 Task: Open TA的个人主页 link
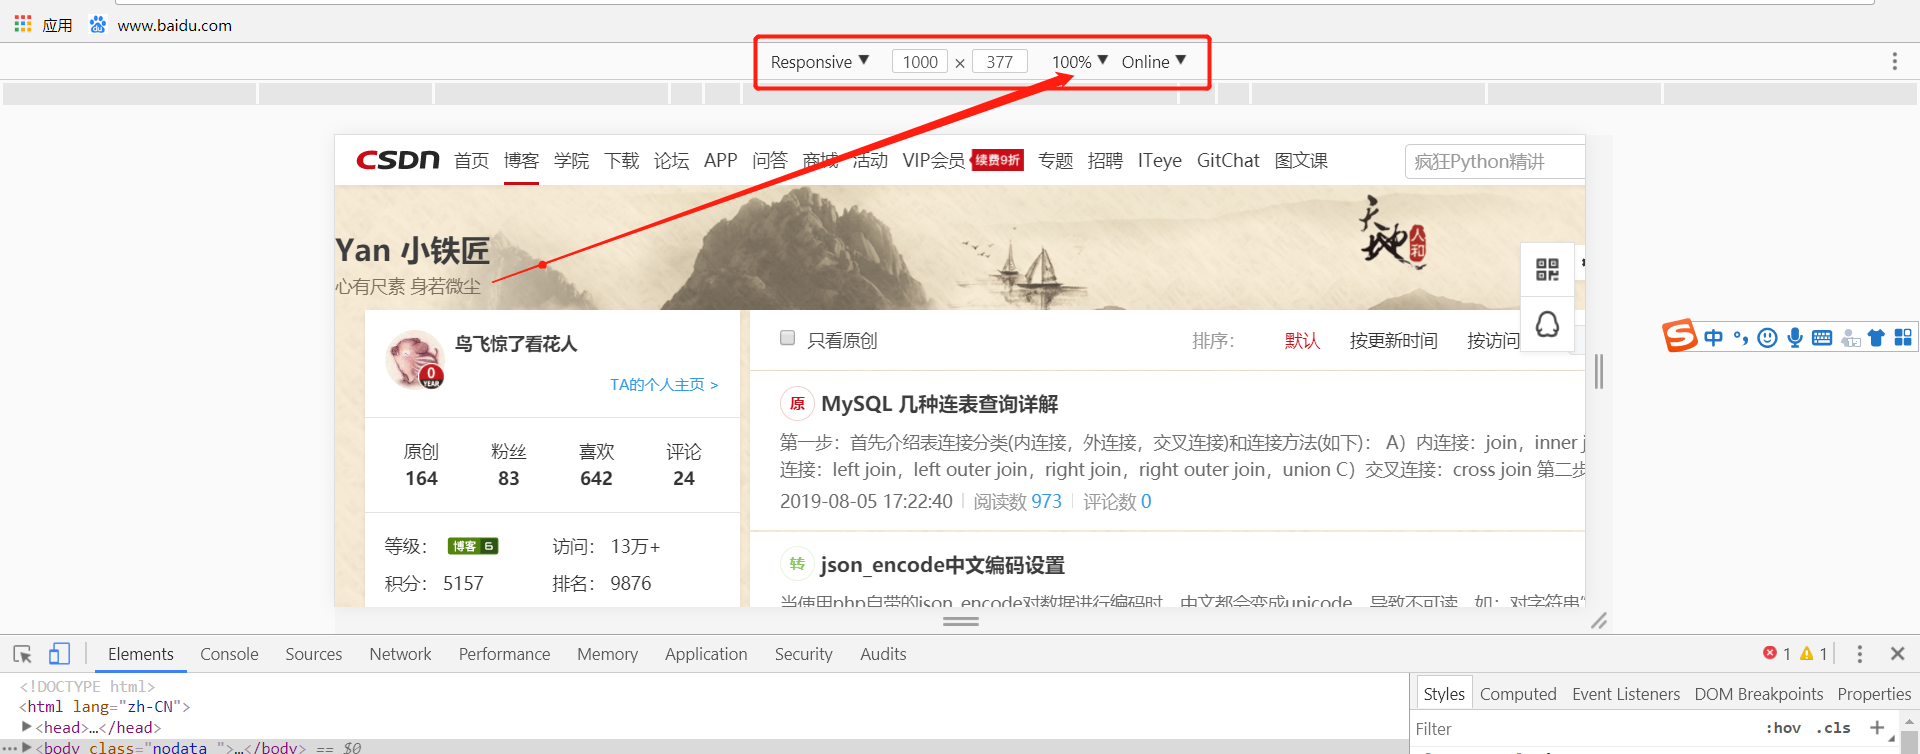(x=664, y=385)
